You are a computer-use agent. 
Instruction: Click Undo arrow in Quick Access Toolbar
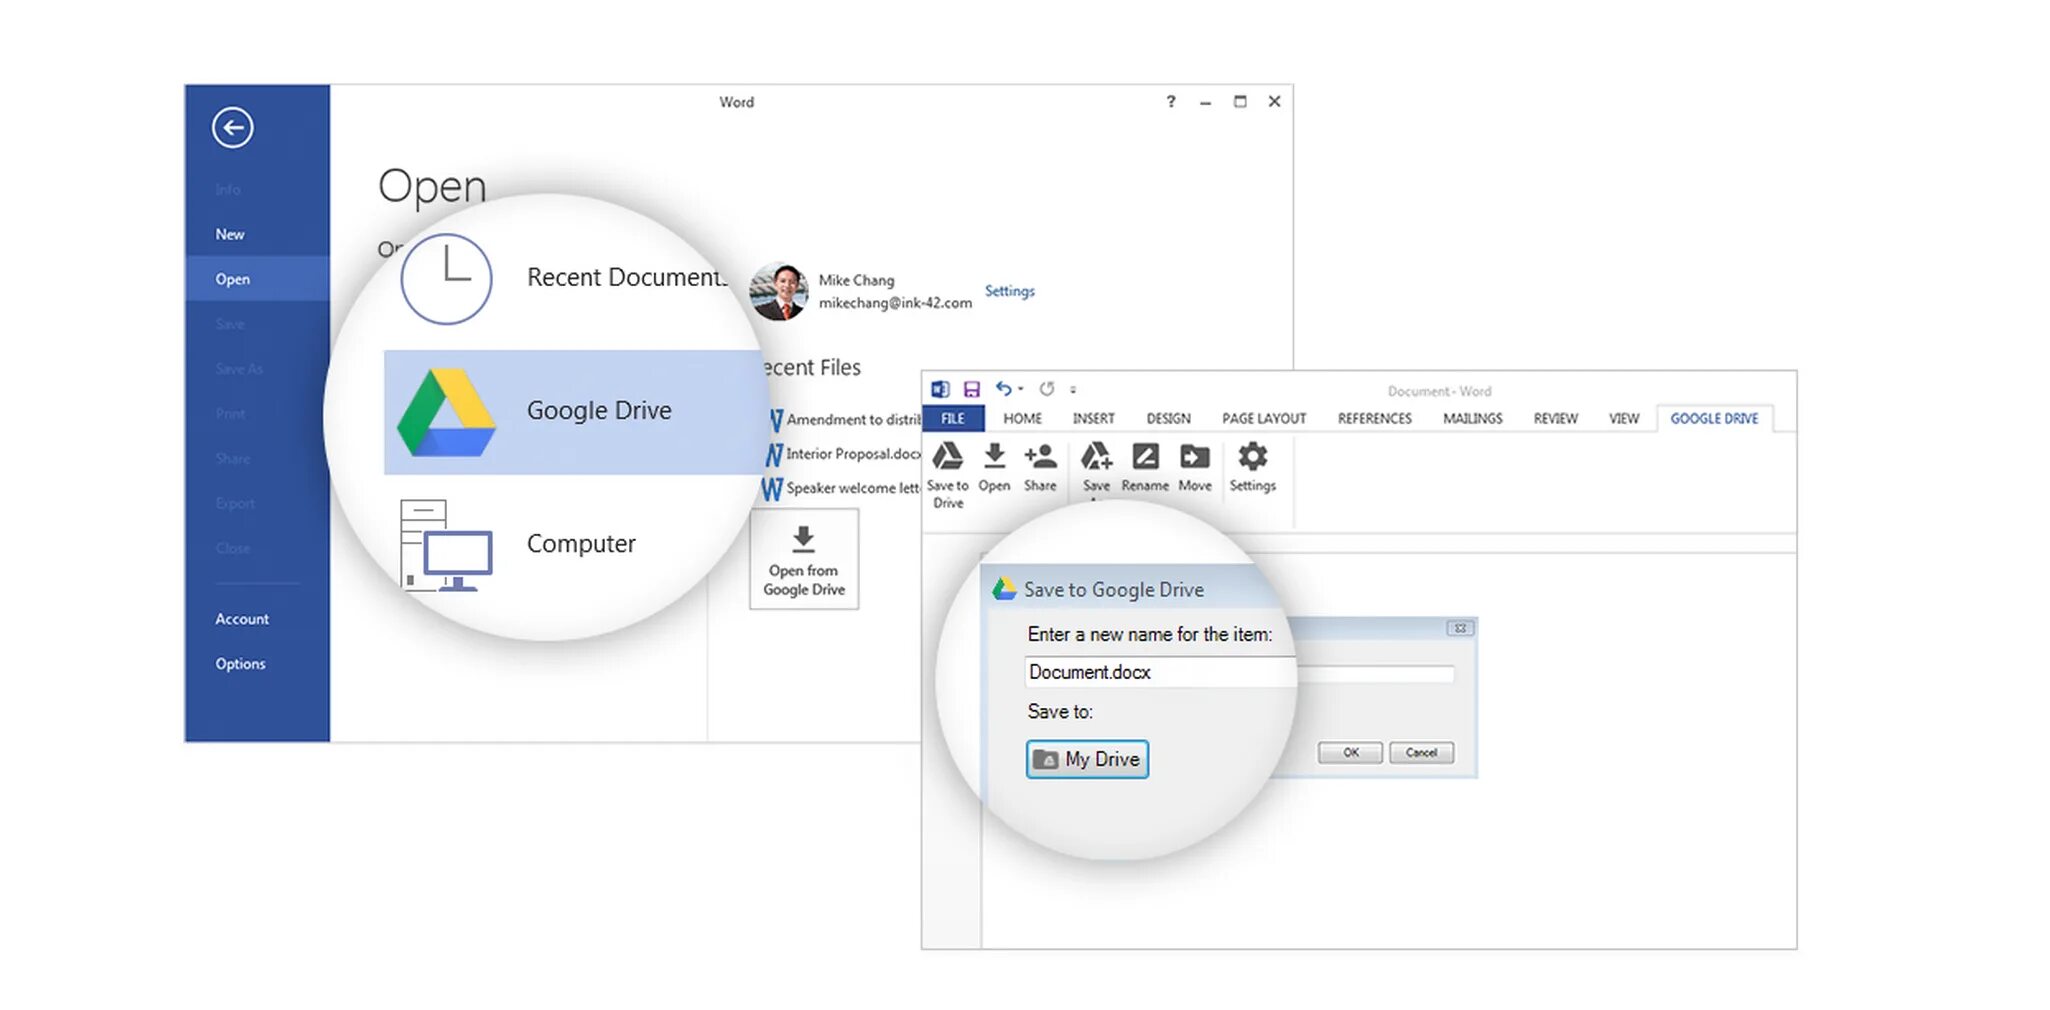pyautogui.click(x=1003, y=389)
